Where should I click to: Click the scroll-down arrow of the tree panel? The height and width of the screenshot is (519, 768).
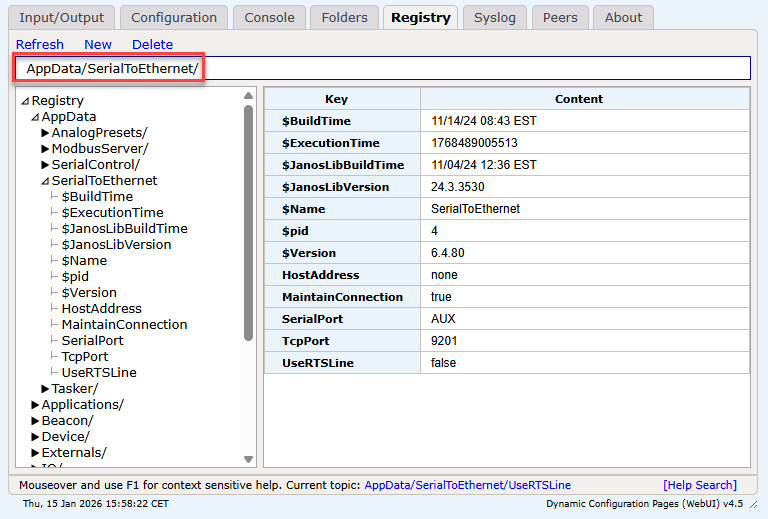pos(249,459)
